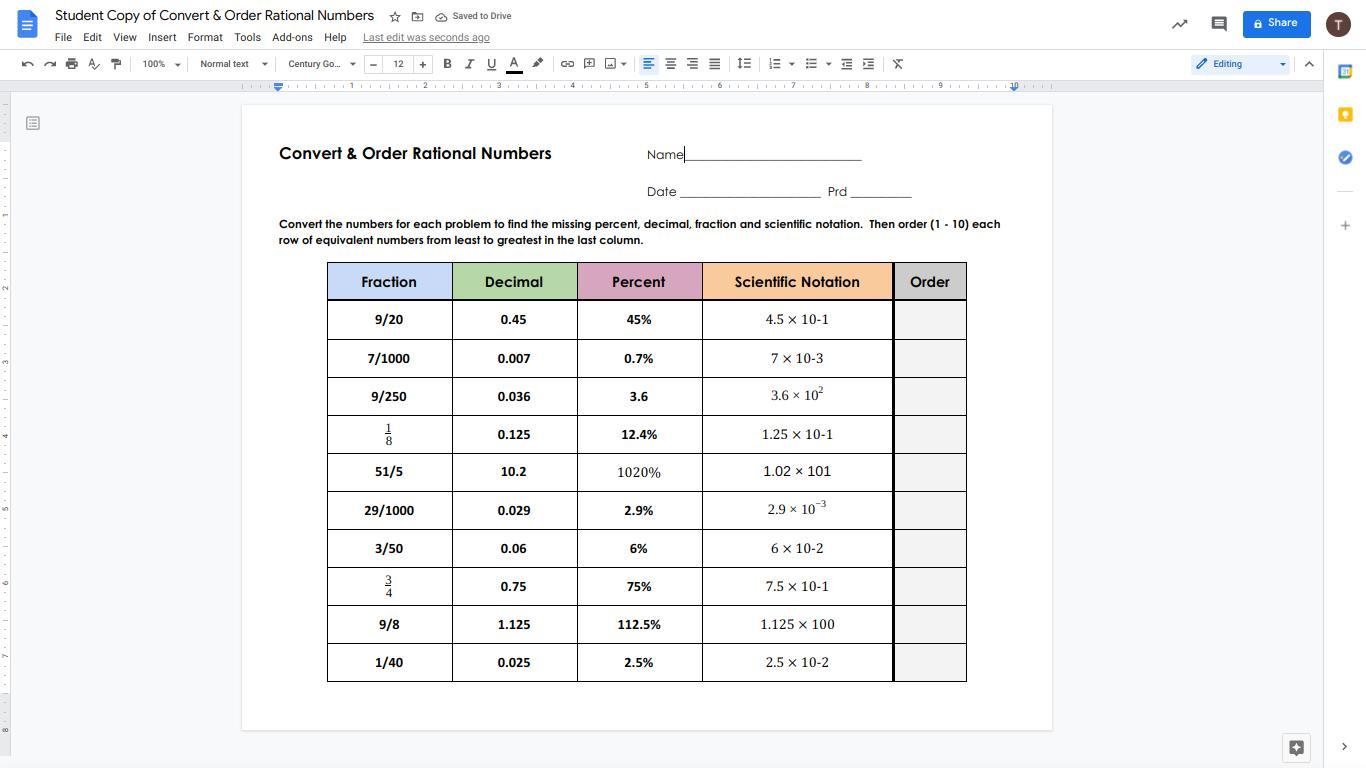Open the Google account avatar
This screenshot has width=1366, height=768.
coord(1338,24)
